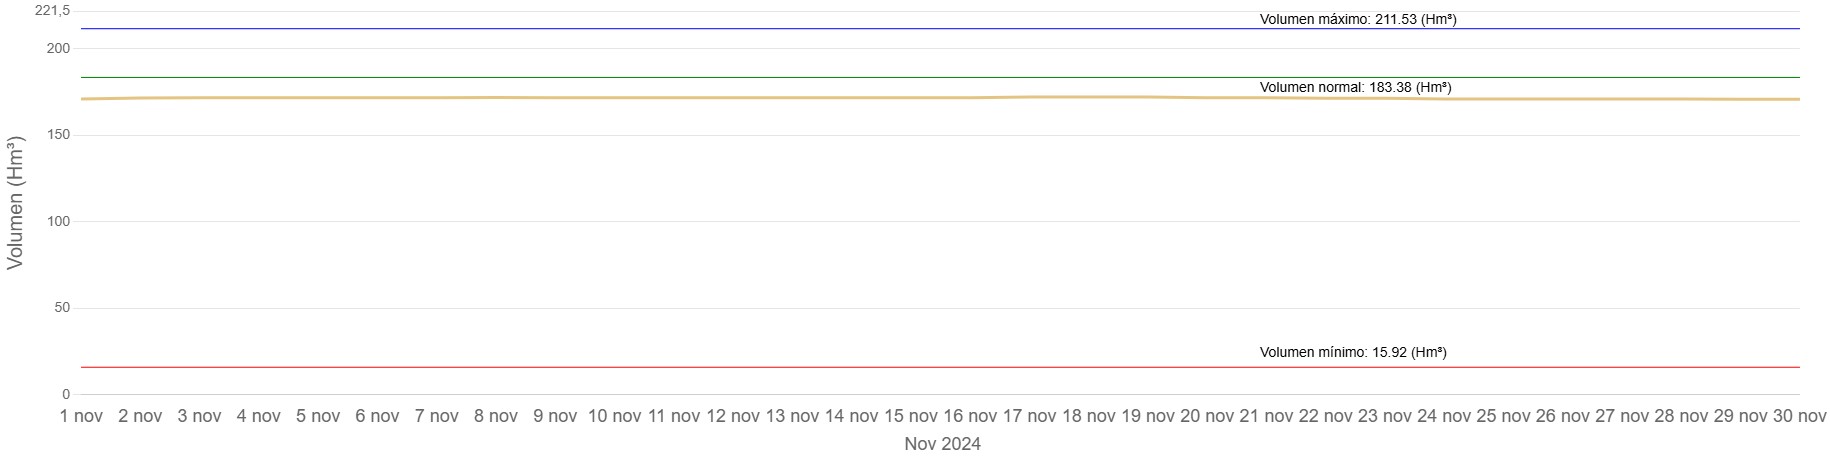Screen dimensions: 1830x460
Task: Click the '50' y-axis tick label
Action: click(x=62, y=307)
